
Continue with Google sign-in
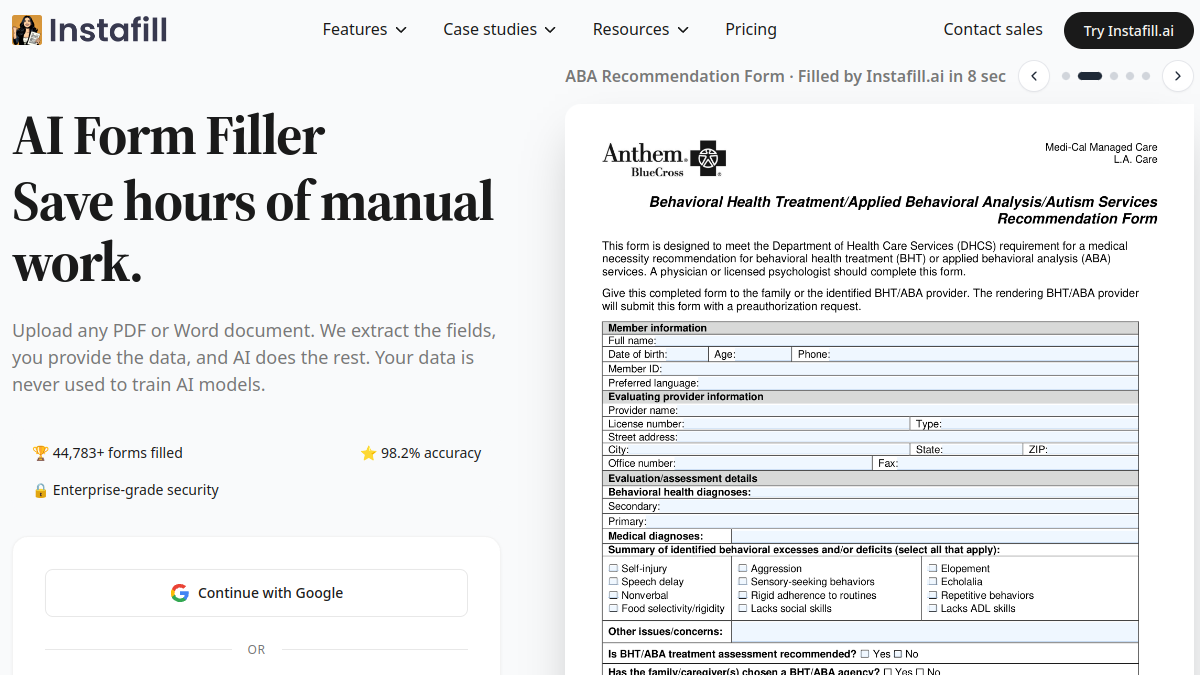click(x=256, y=593)
